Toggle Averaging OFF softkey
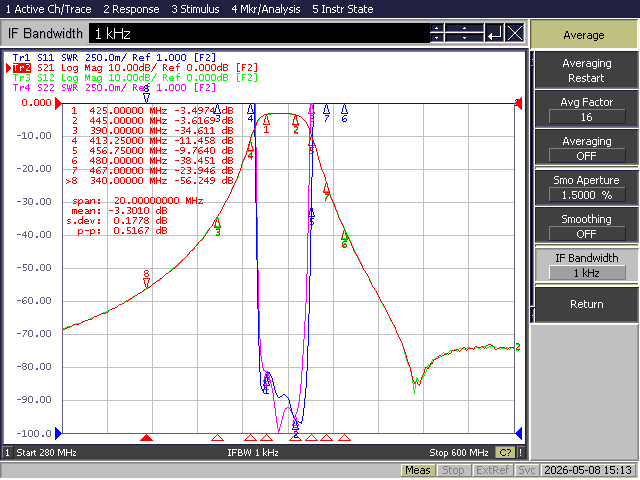Screen dimensions: 640x480 pyautogui.click(x=586, y=149)
